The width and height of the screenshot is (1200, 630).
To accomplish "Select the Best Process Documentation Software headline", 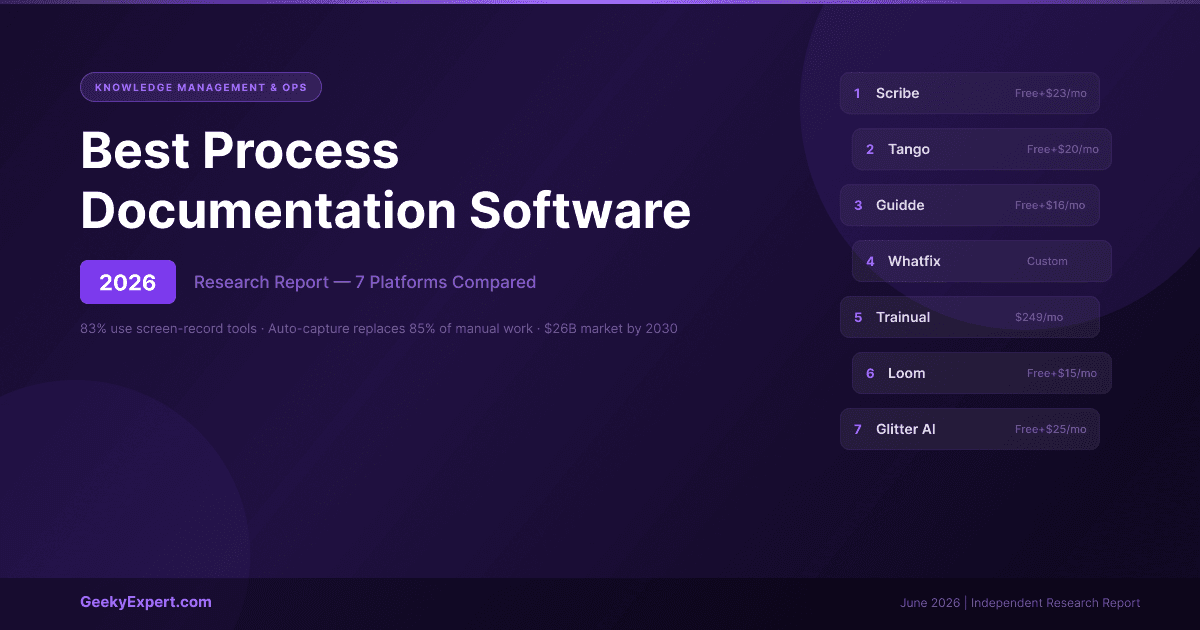I will 385,181.
